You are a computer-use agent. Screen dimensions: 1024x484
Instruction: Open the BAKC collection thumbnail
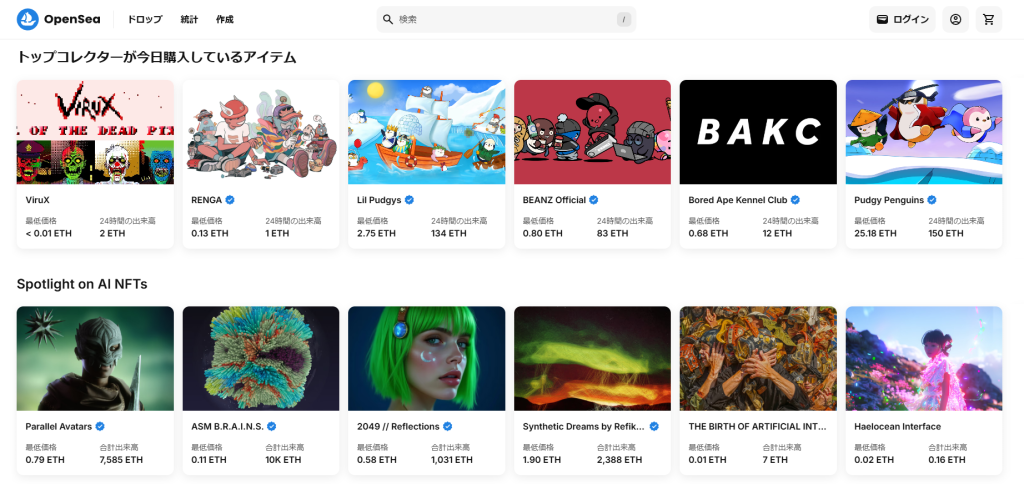(758, 132)
